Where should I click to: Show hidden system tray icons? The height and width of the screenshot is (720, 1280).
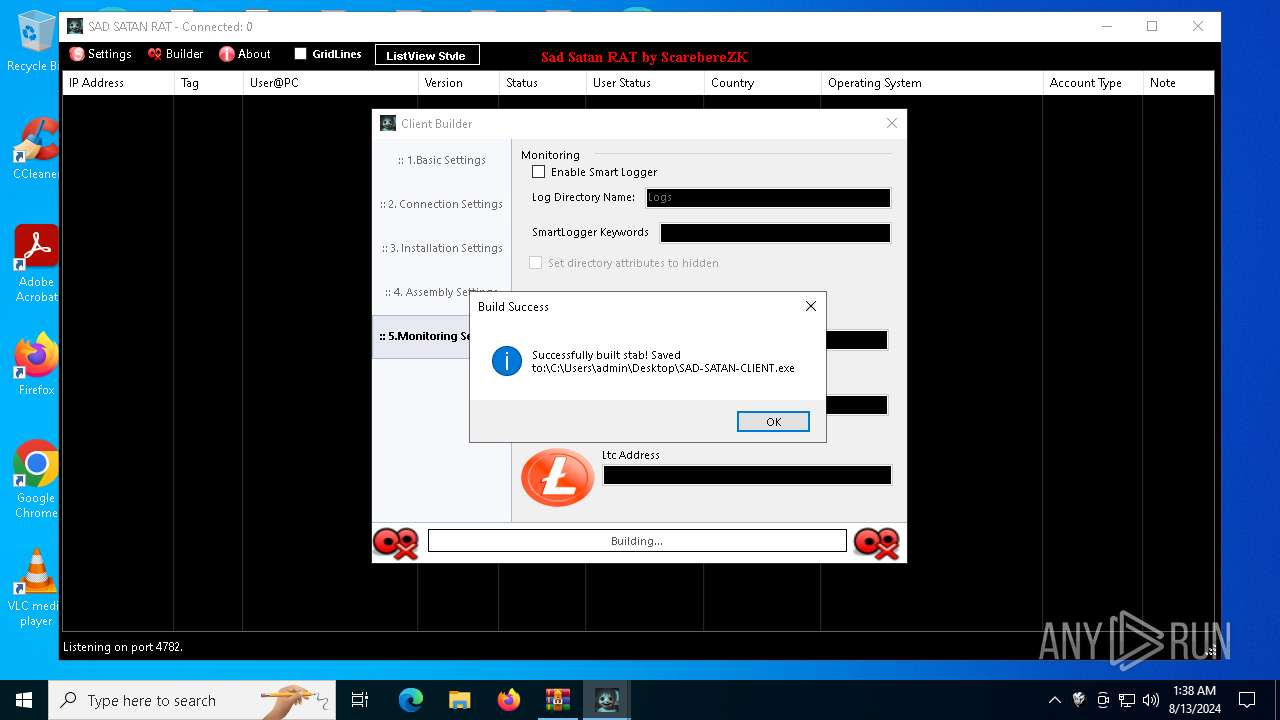point(1054,700)
